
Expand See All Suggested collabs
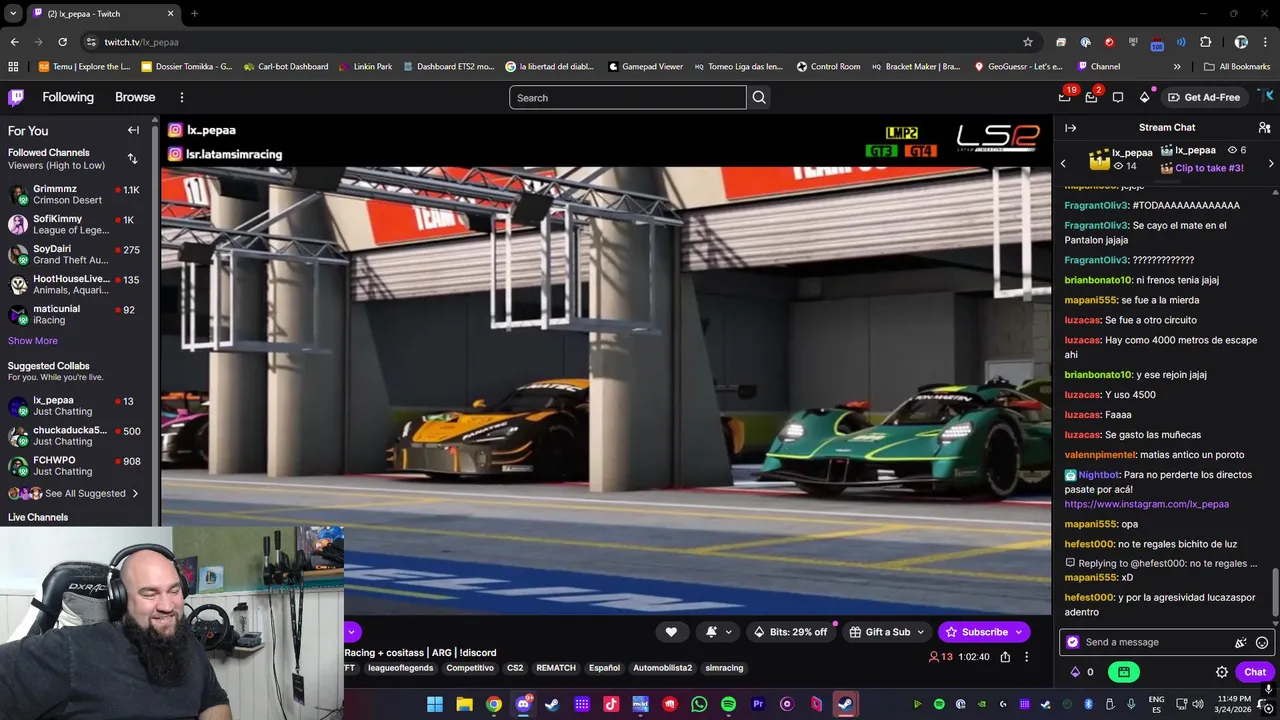click(x=73, y=493)
